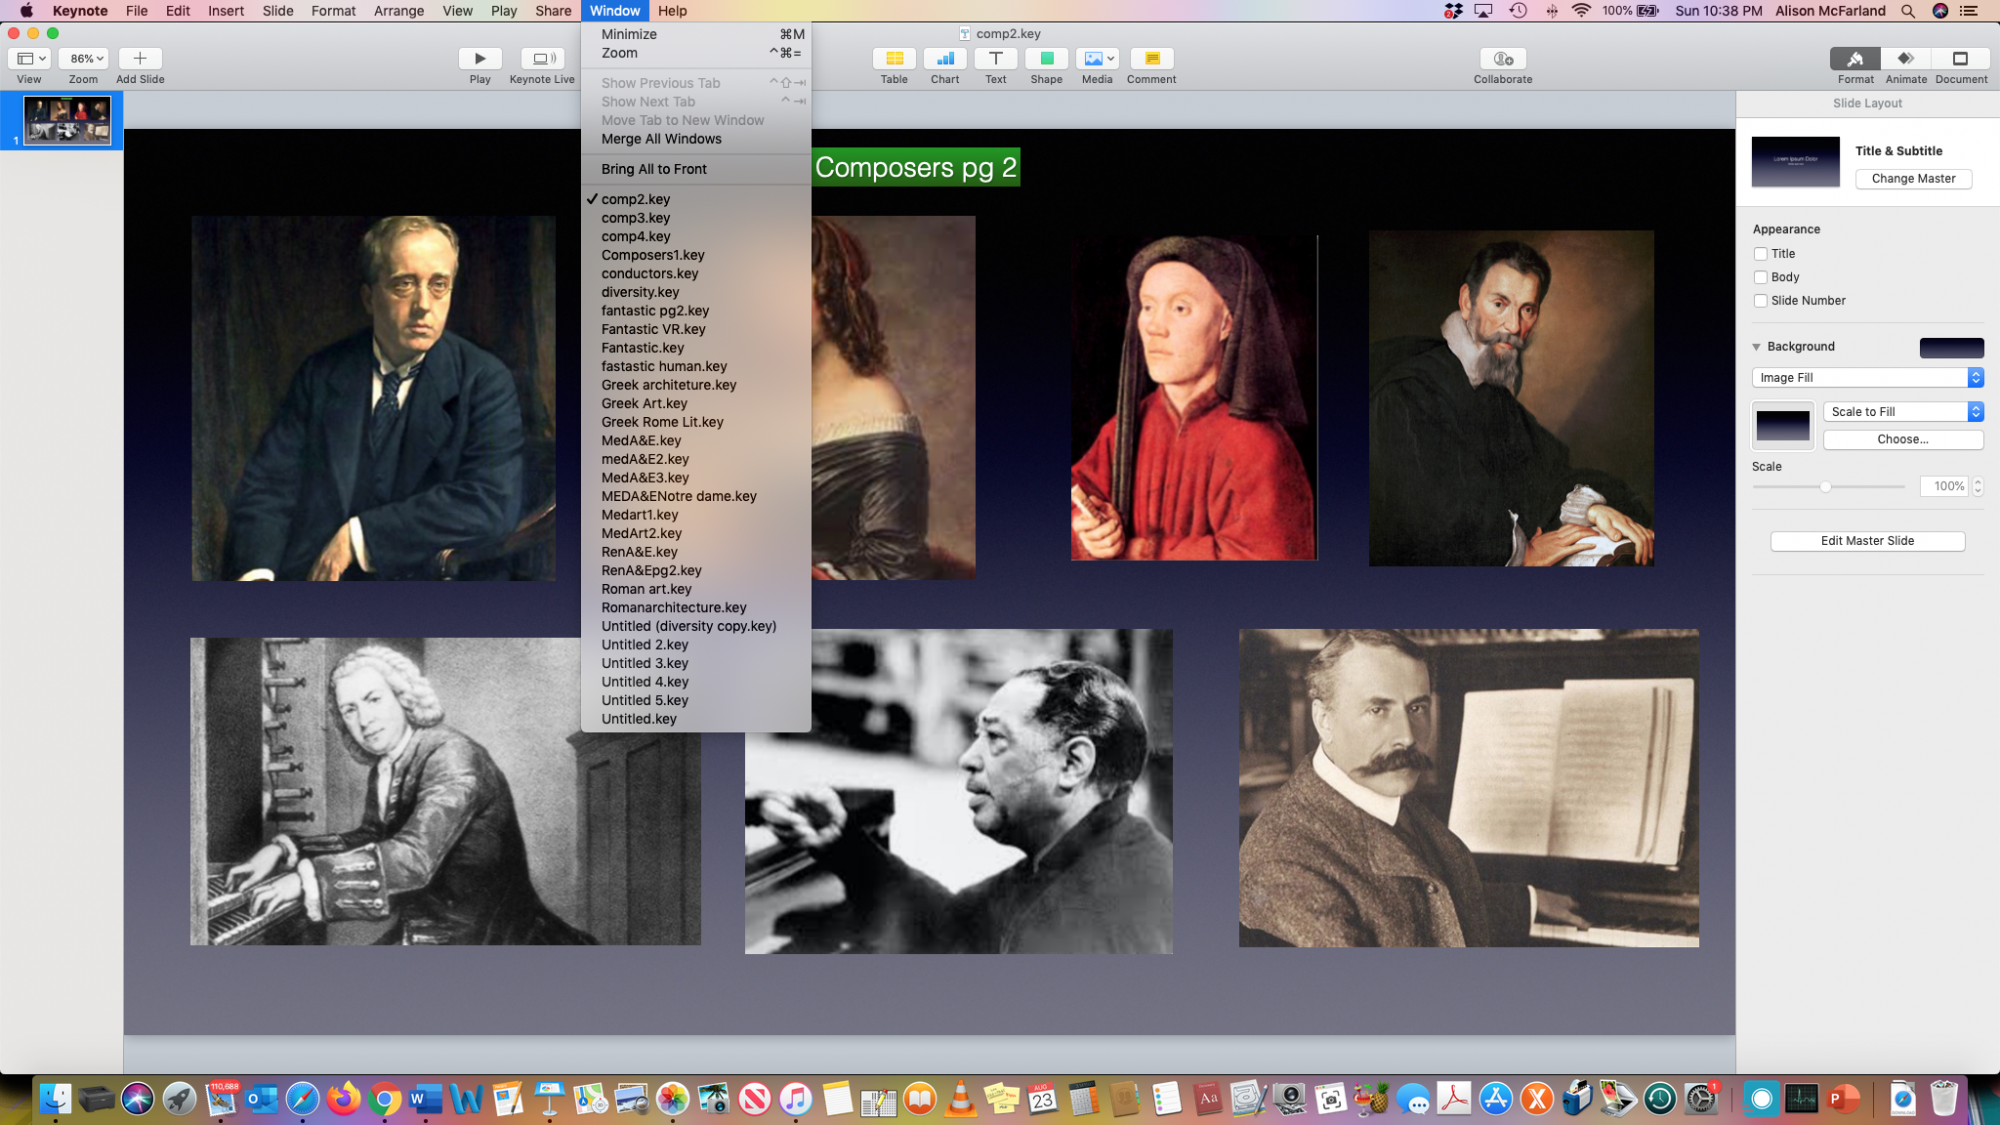Open Safari from the Dock
This screenshot has height=1125, width=2000.
click(302, 1099)
